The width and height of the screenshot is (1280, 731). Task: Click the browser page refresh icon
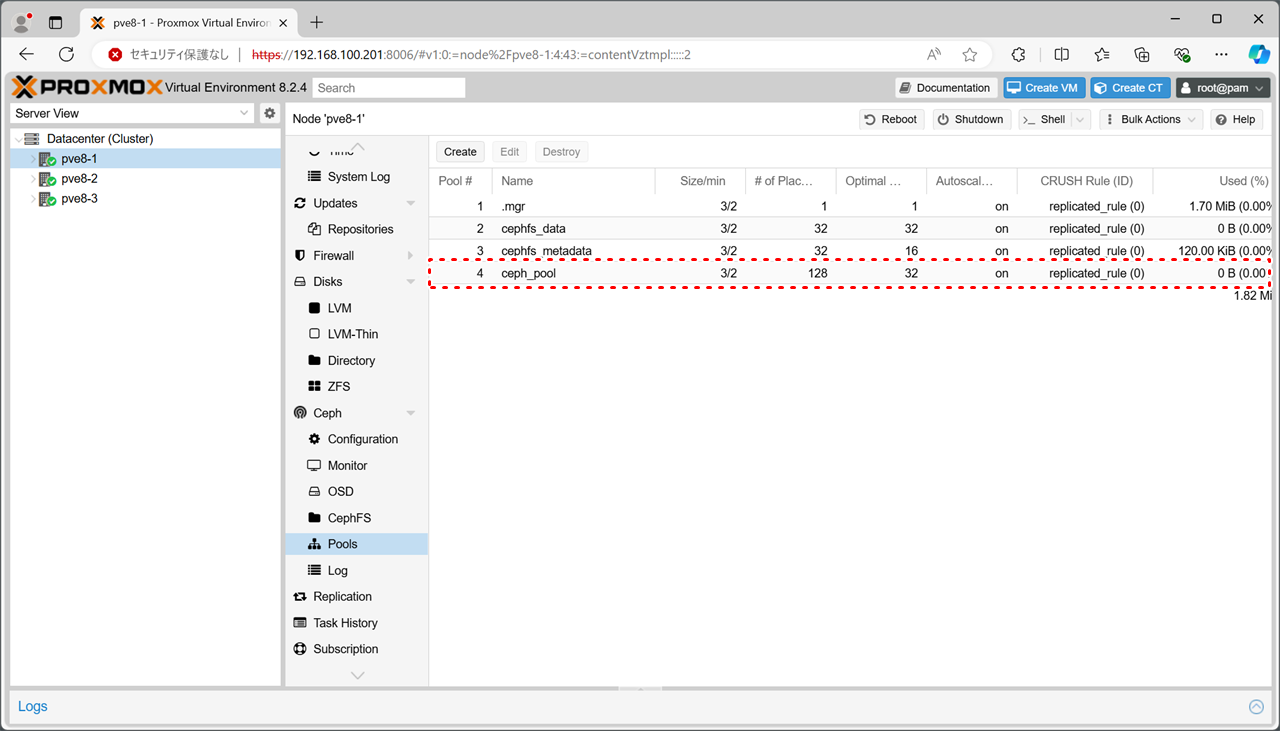click(66, 55)
